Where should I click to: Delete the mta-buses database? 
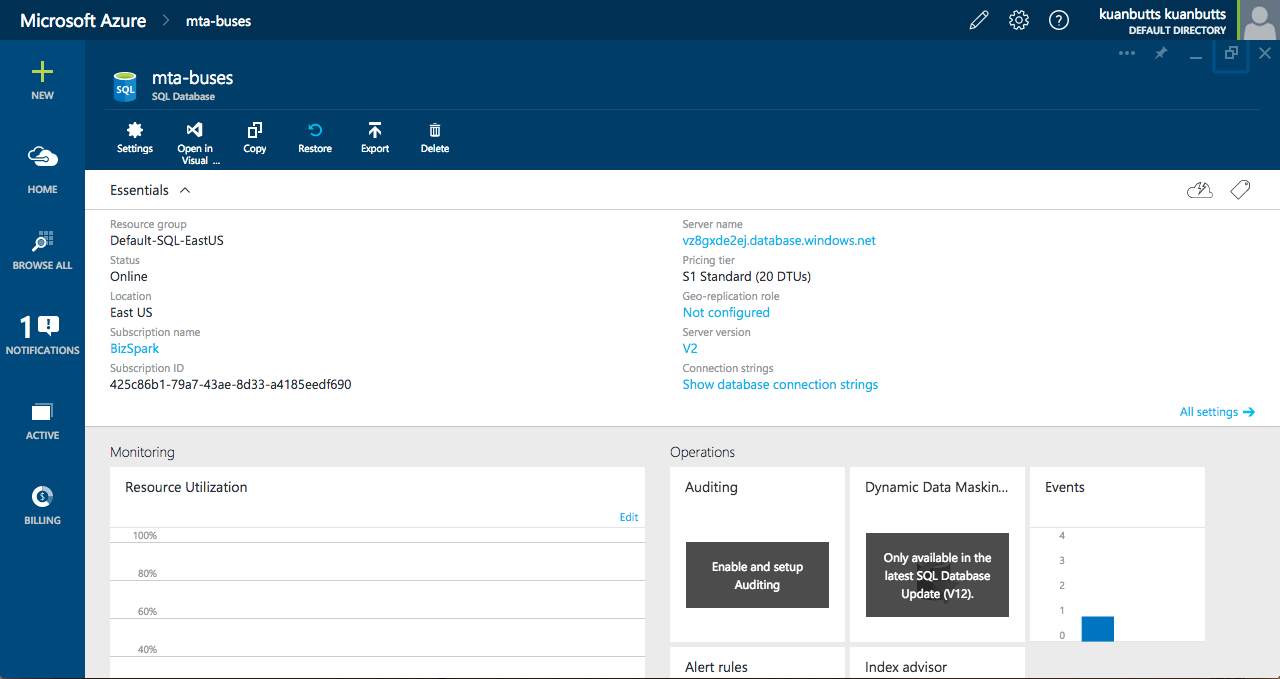pos(435,138)
